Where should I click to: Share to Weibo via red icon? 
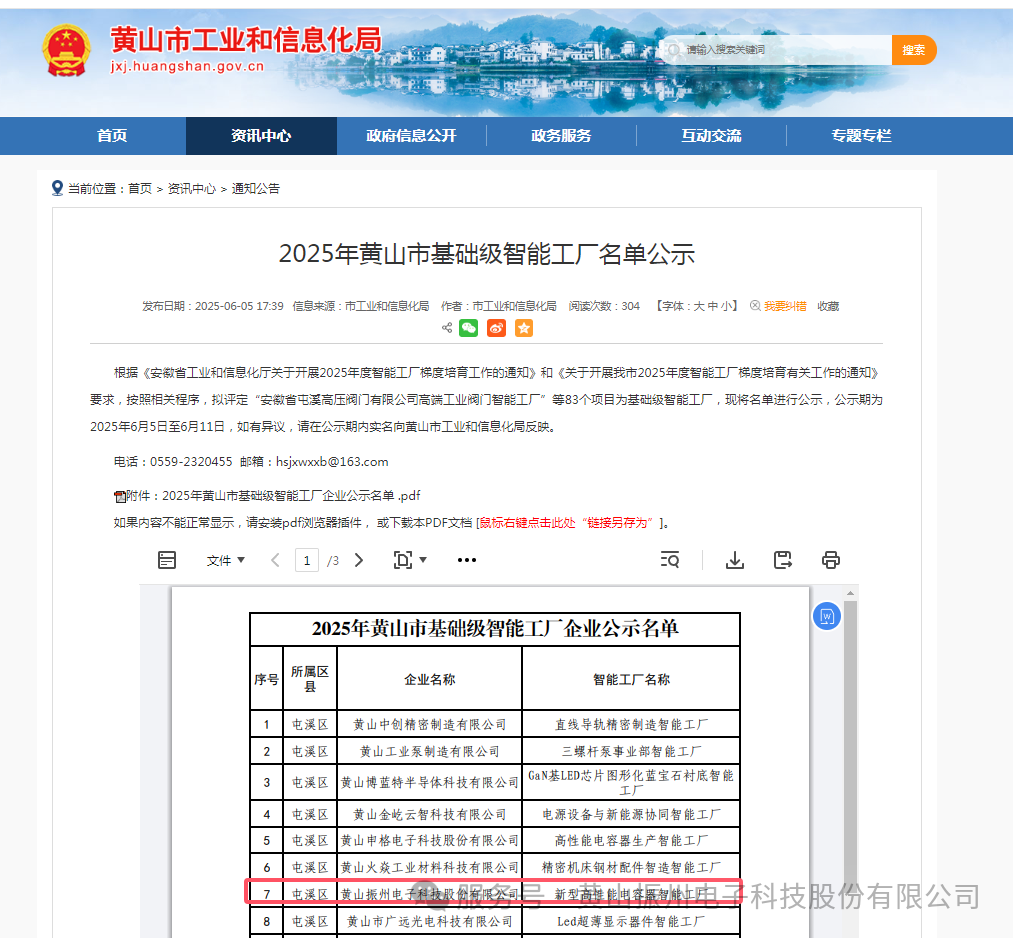[496, 328]
